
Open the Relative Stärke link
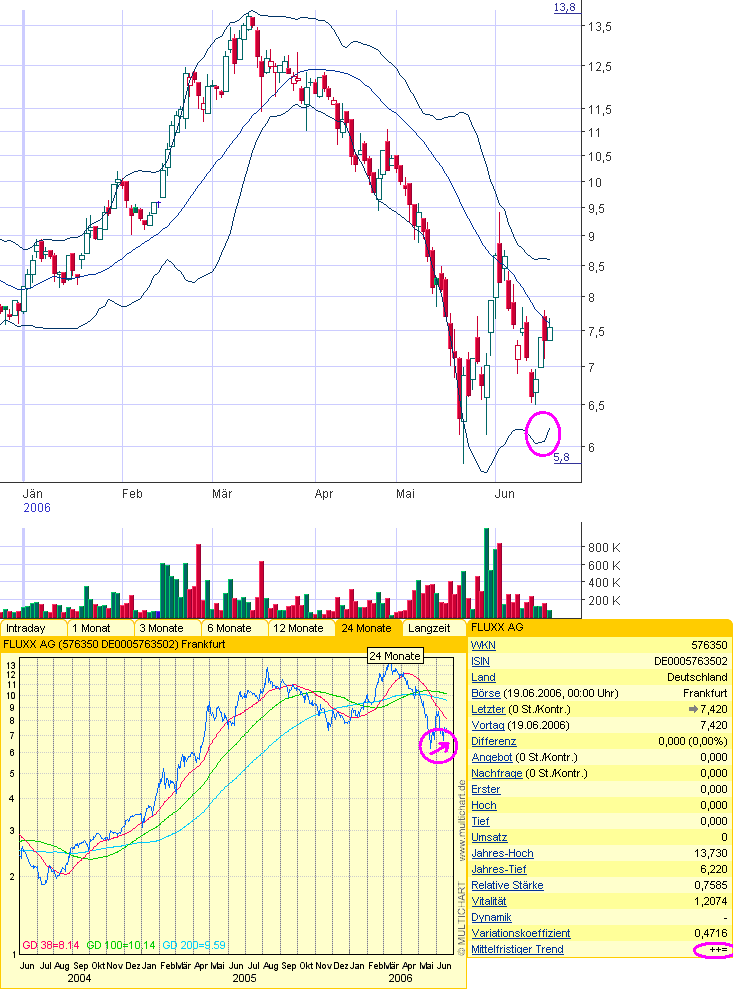coord(507,886)
